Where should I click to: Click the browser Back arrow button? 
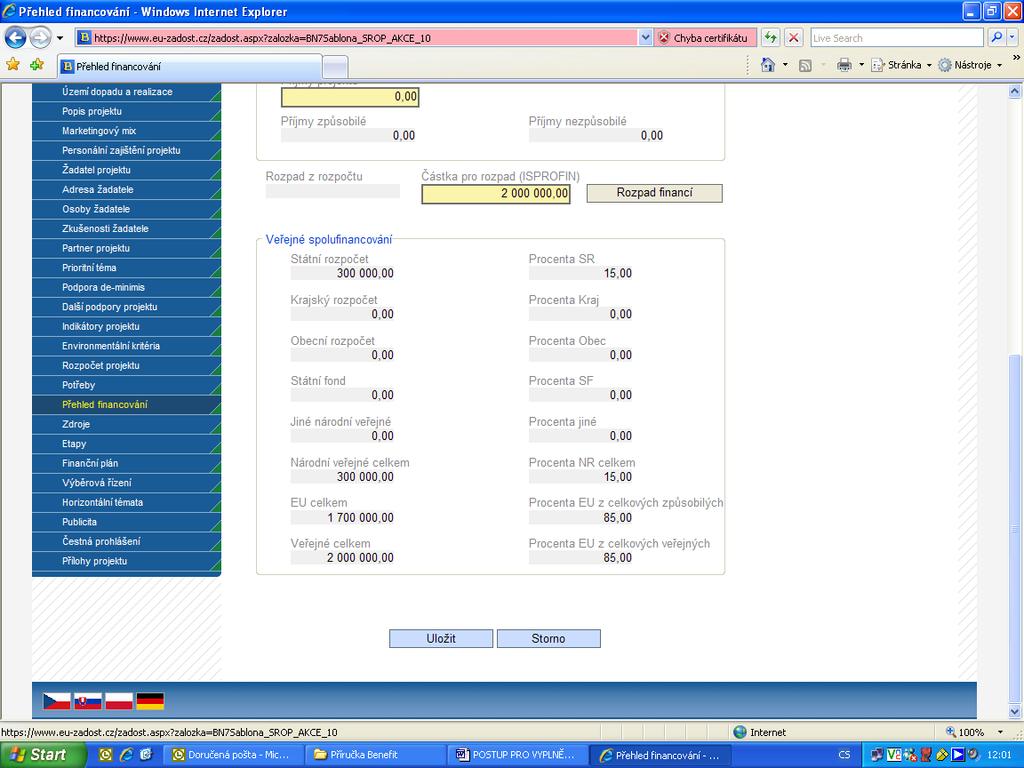pyautogui.click(x=16, y=38)
